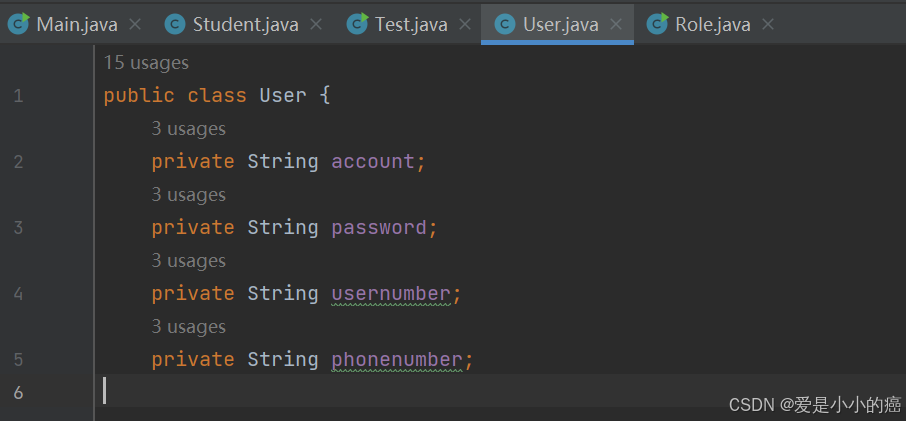The width and height of the screenshot is (906, 421).
Task: Show usages hint above the password field
Action: (188, 195)
